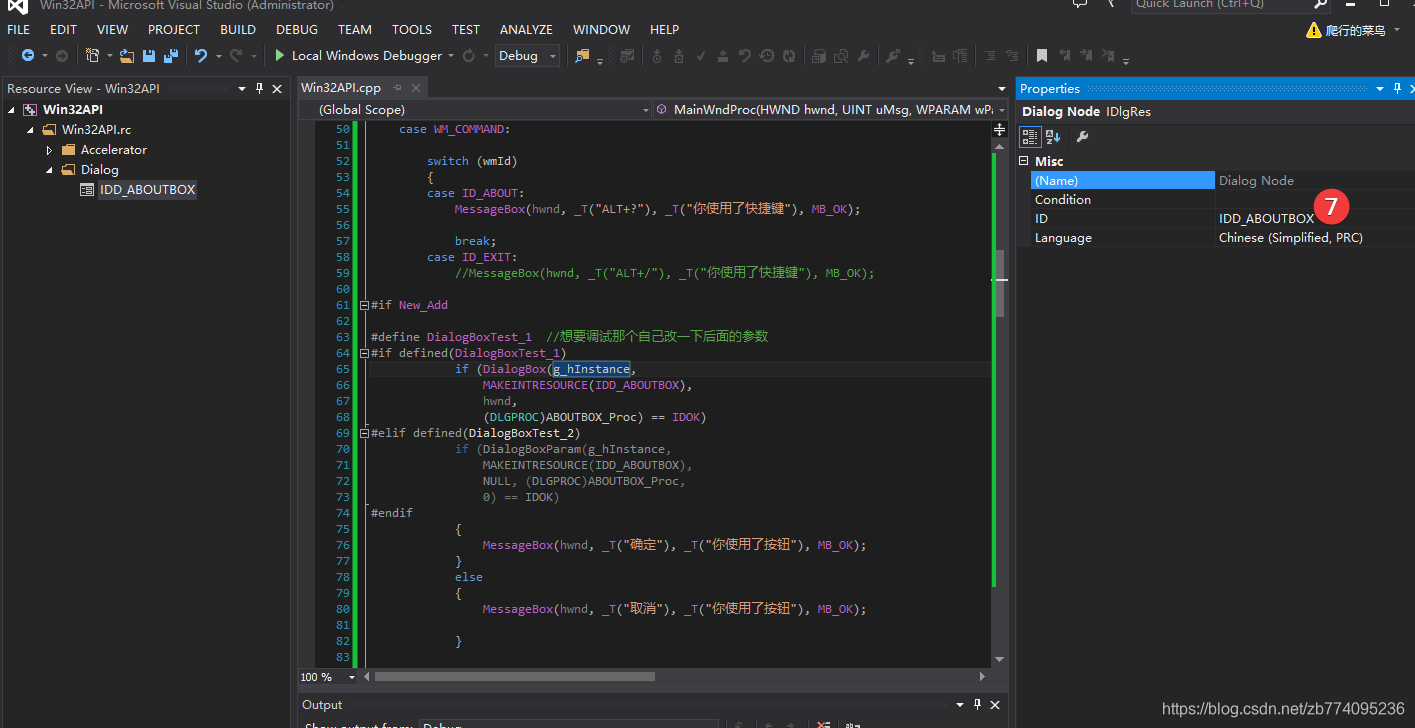
Task: Click the editor's horizontal scrollbar thumb
Action: [x=515, y=677]
